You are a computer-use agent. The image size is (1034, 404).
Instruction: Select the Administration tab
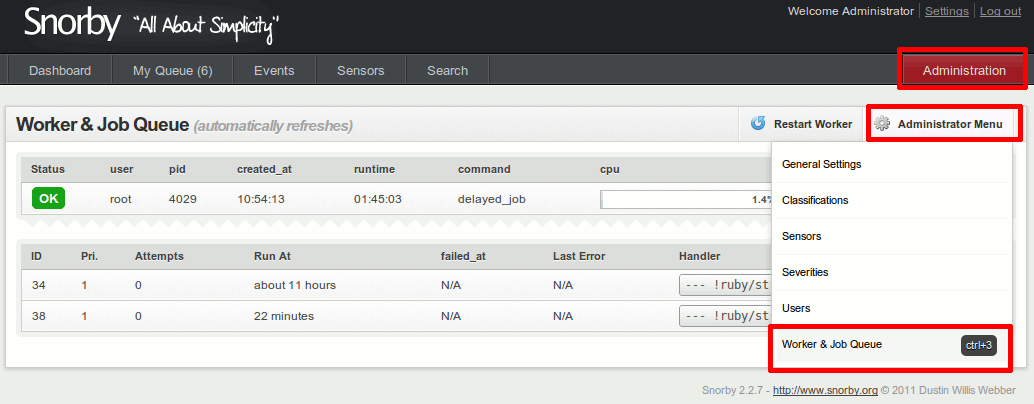(963, 70)
